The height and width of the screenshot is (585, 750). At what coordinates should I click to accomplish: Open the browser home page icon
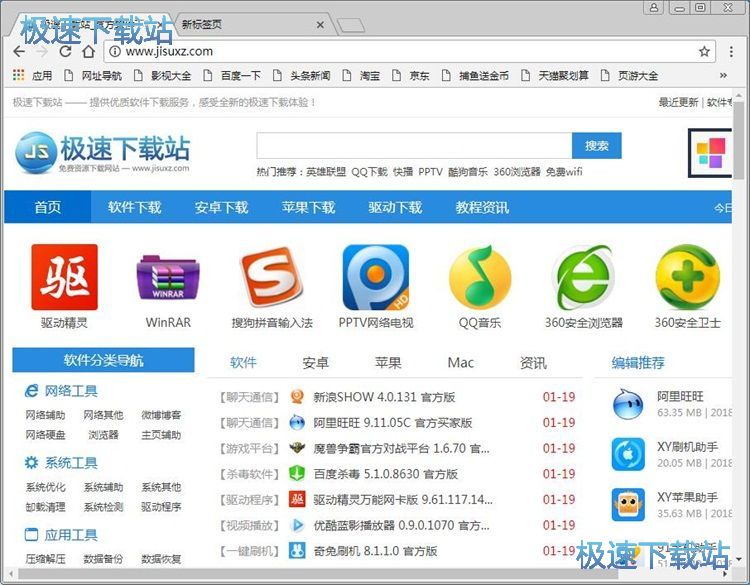88,51
